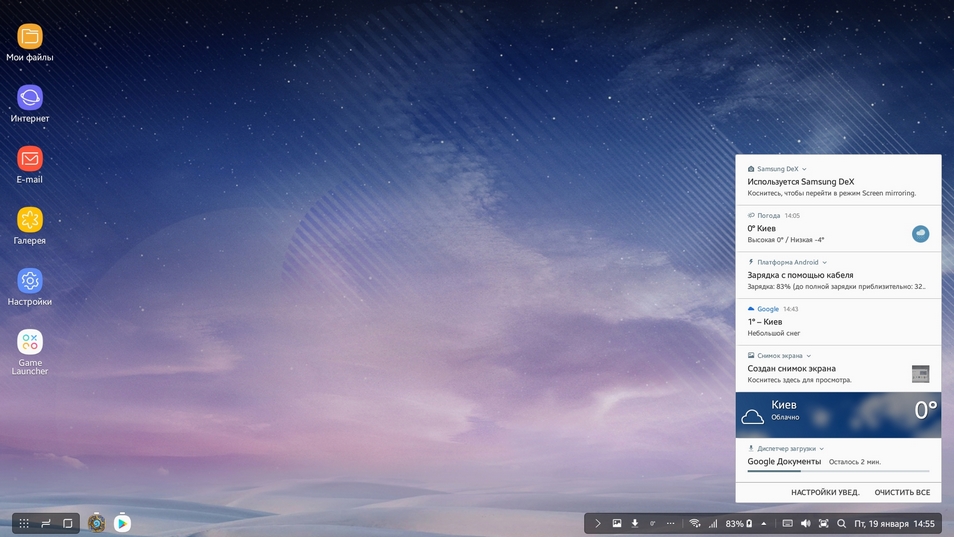The height and width of the screenshot is (537, 954).
Task: Open the screenshot created notification
Action: [x=838, y=369]
